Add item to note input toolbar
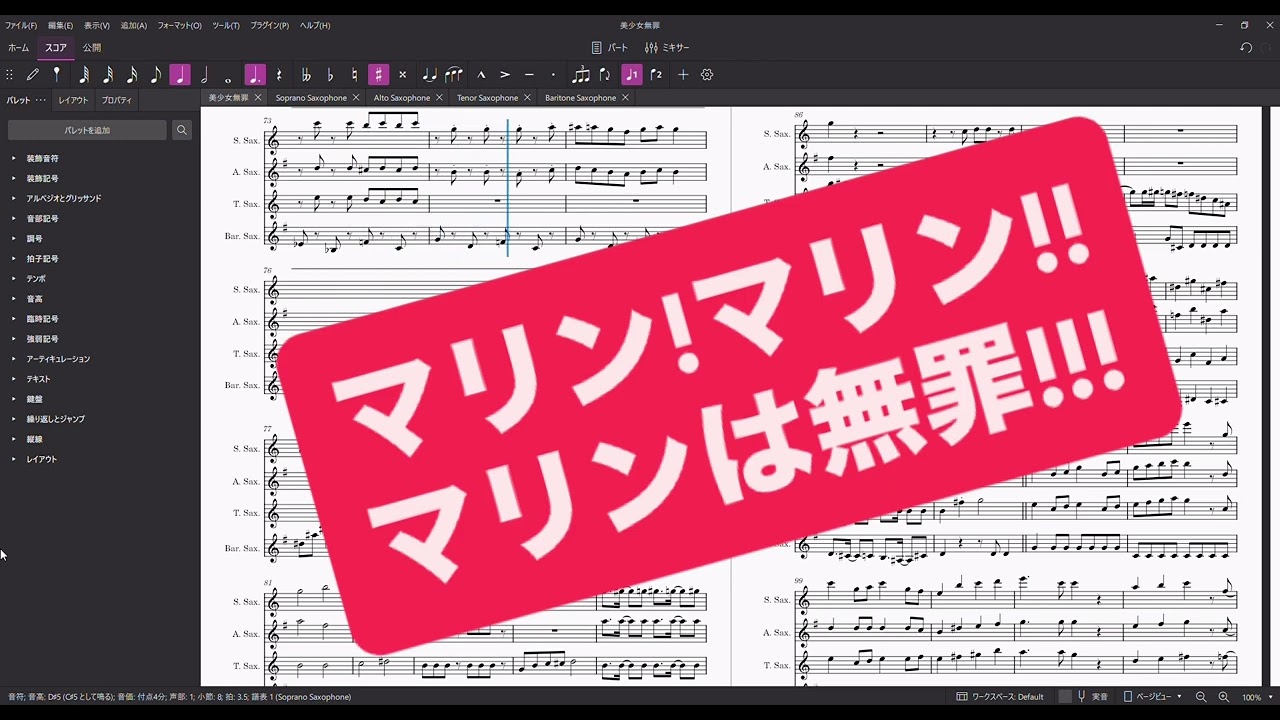Screen dimensions: 1280x720 683,75
